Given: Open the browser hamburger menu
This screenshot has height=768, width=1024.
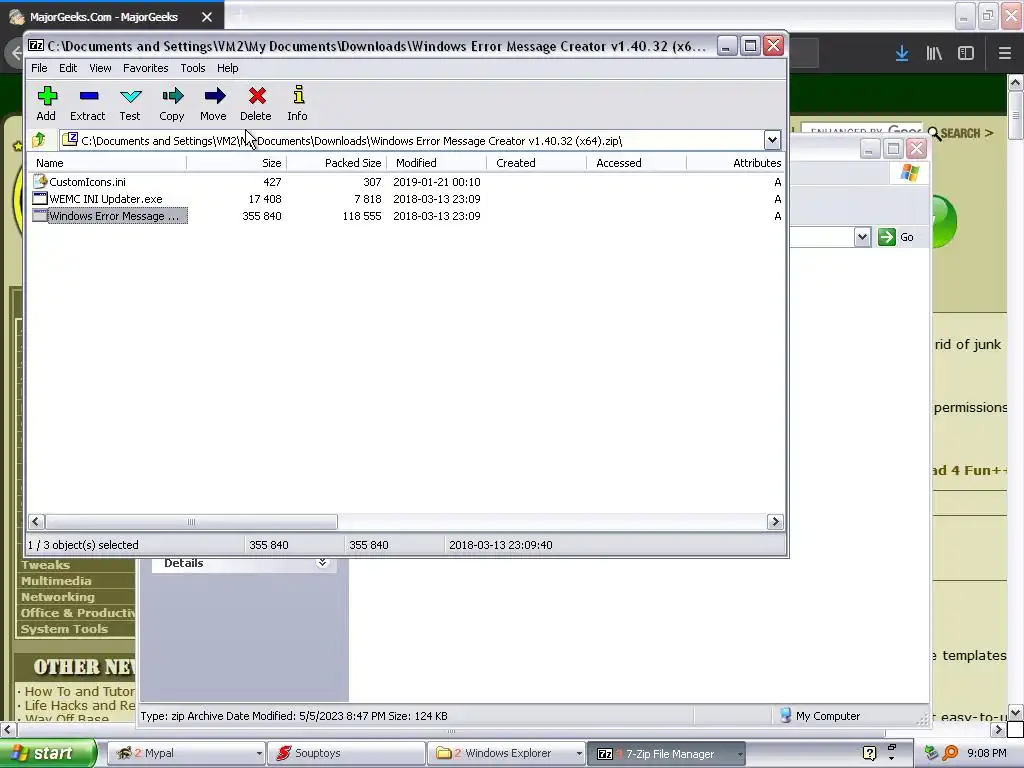Looking at the screenshot, I should pyautogui.click(x=1004, y=54).
